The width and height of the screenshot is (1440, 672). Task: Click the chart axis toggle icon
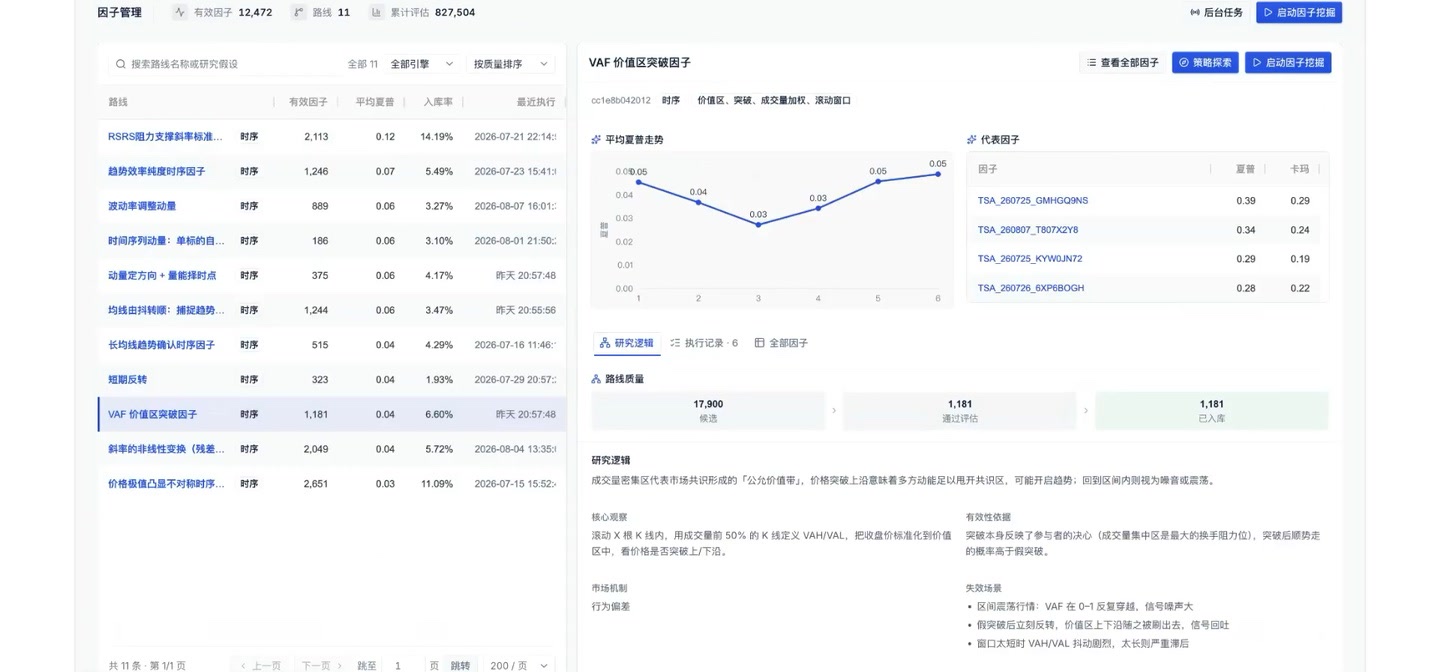coord(604,230)
